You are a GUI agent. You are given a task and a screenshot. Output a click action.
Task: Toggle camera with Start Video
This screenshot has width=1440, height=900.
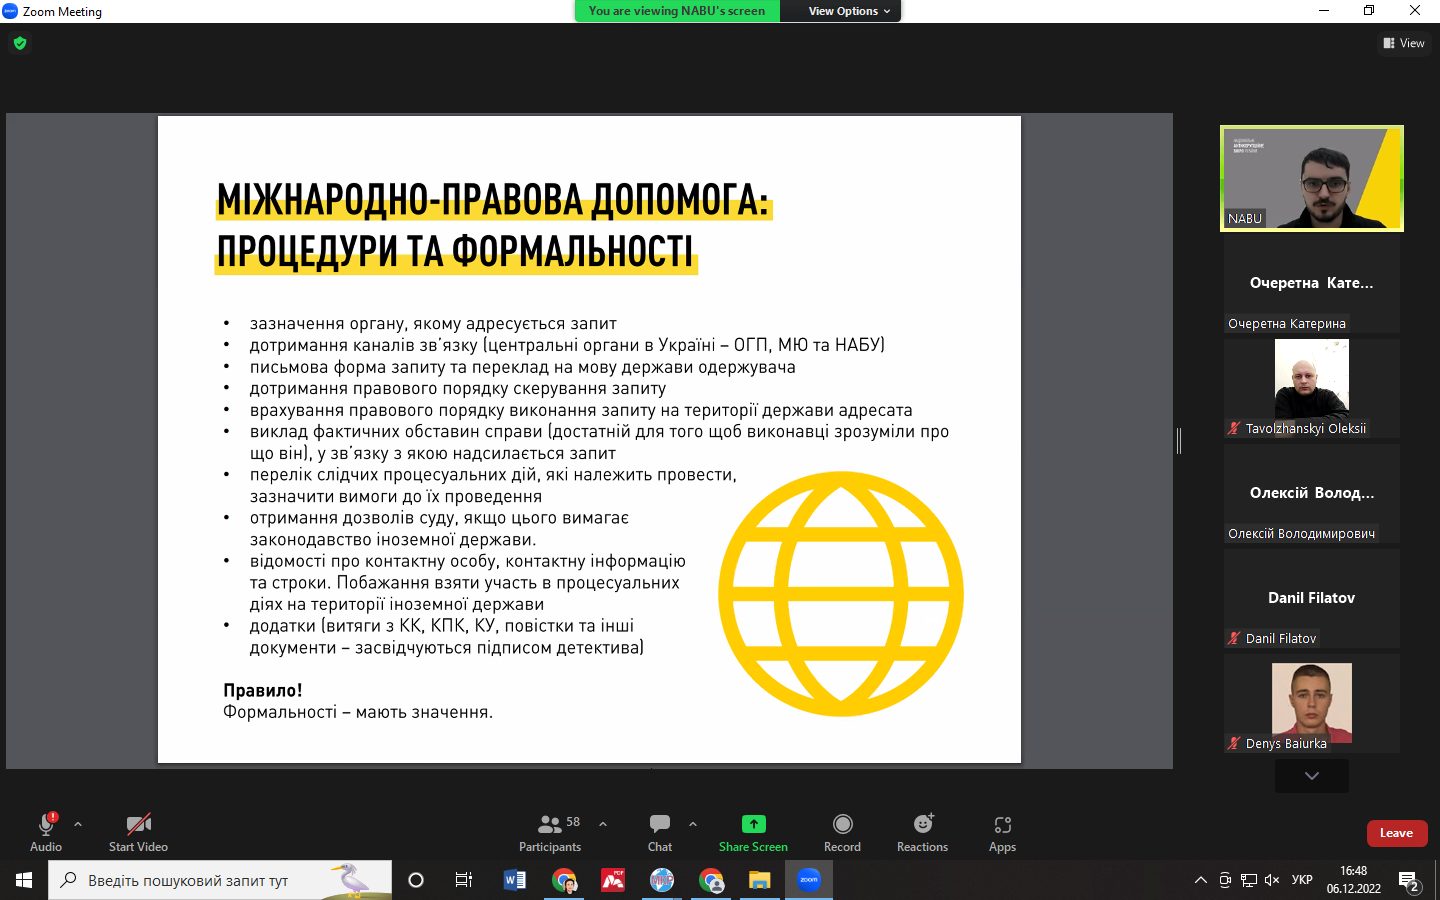(138, 825)
